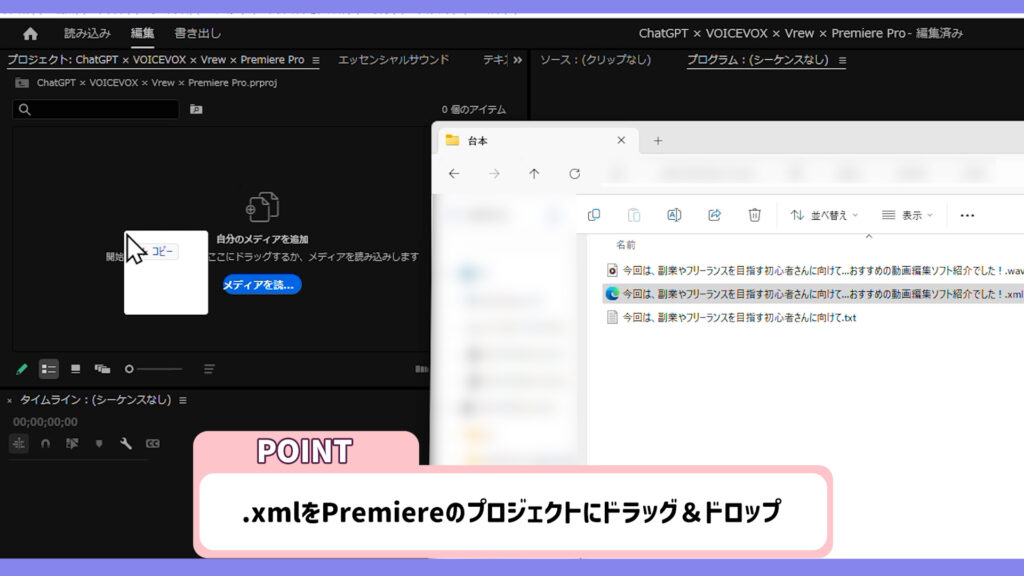Sort files by the 名前 column header
Image resolution: width=1024 pixels, height=576 pixels.
coord(626,245)
